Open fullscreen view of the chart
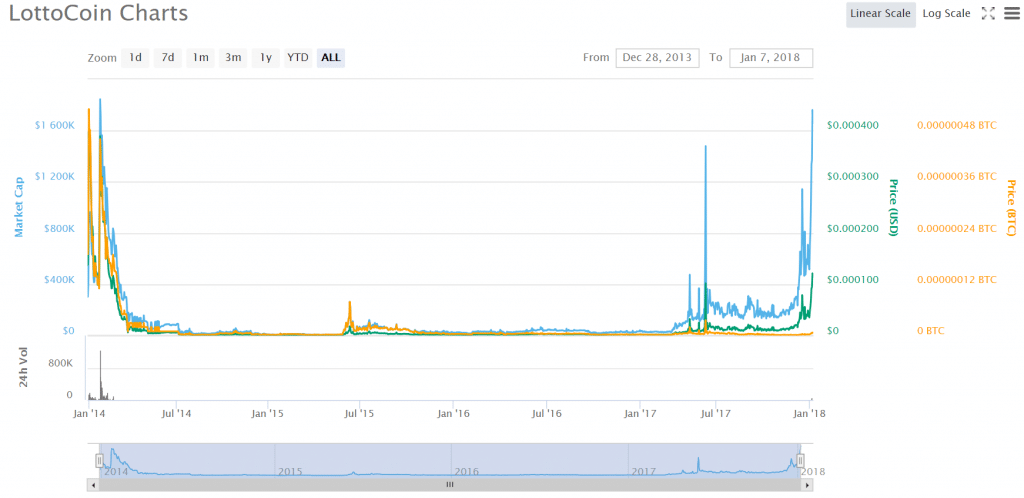This screenshot has height=498, width=1024. 988,13
